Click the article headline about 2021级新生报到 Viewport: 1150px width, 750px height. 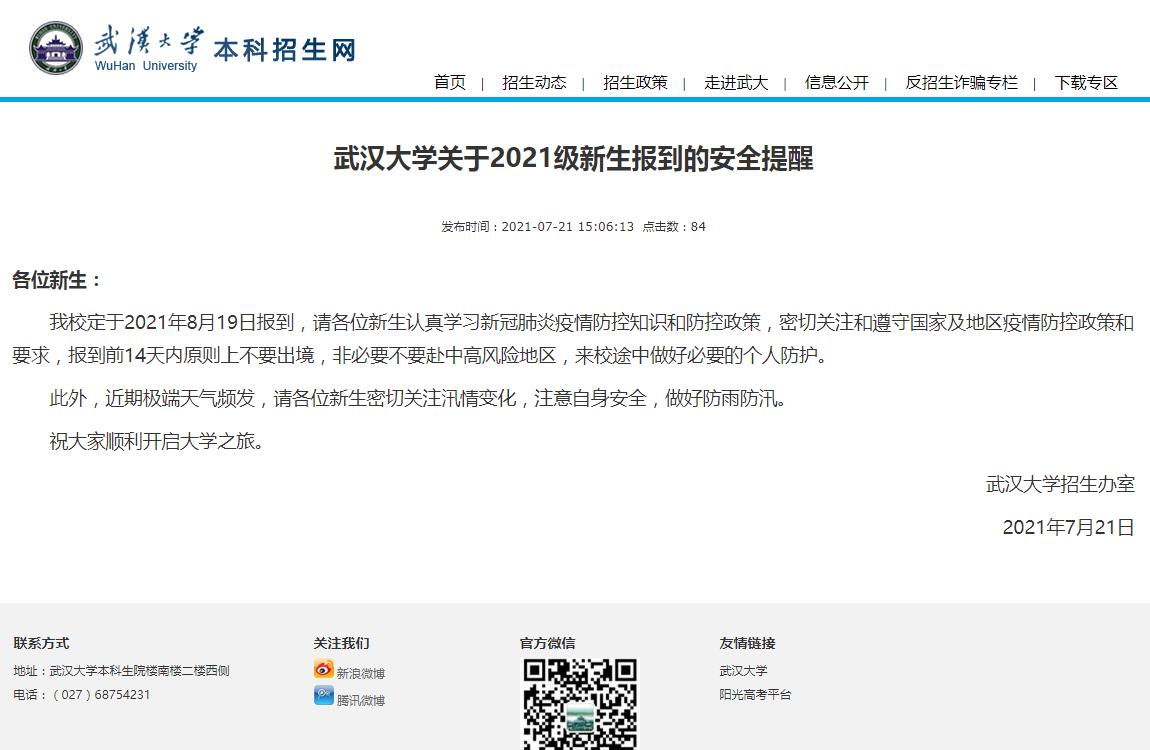(x=573, y=159)
